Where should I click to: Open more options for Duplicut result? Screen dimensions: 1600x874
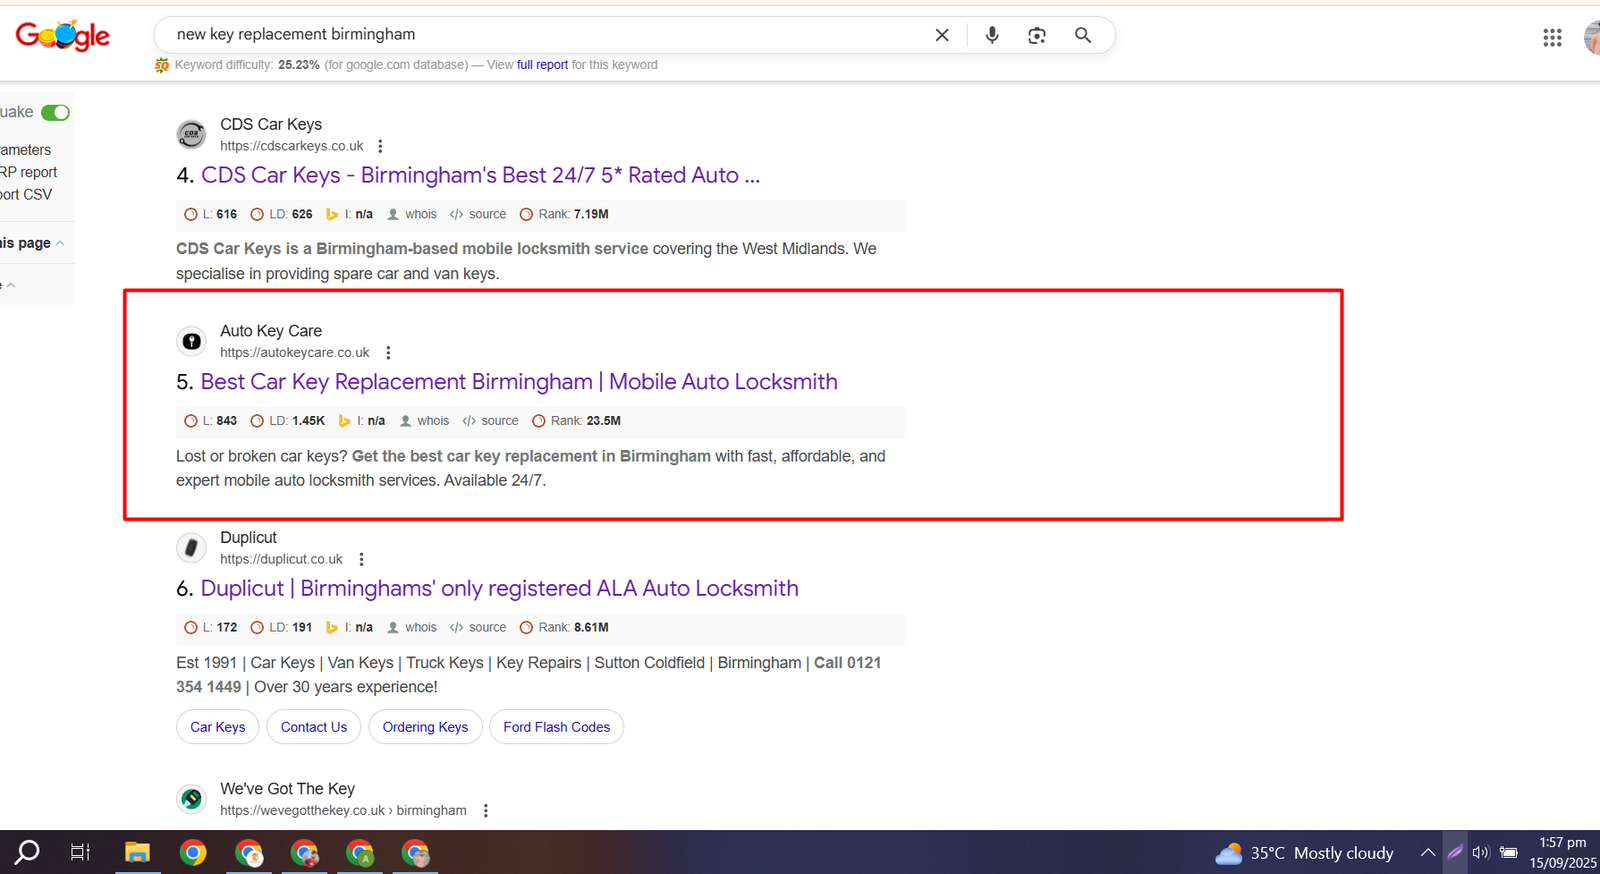[x=361, y=559]
